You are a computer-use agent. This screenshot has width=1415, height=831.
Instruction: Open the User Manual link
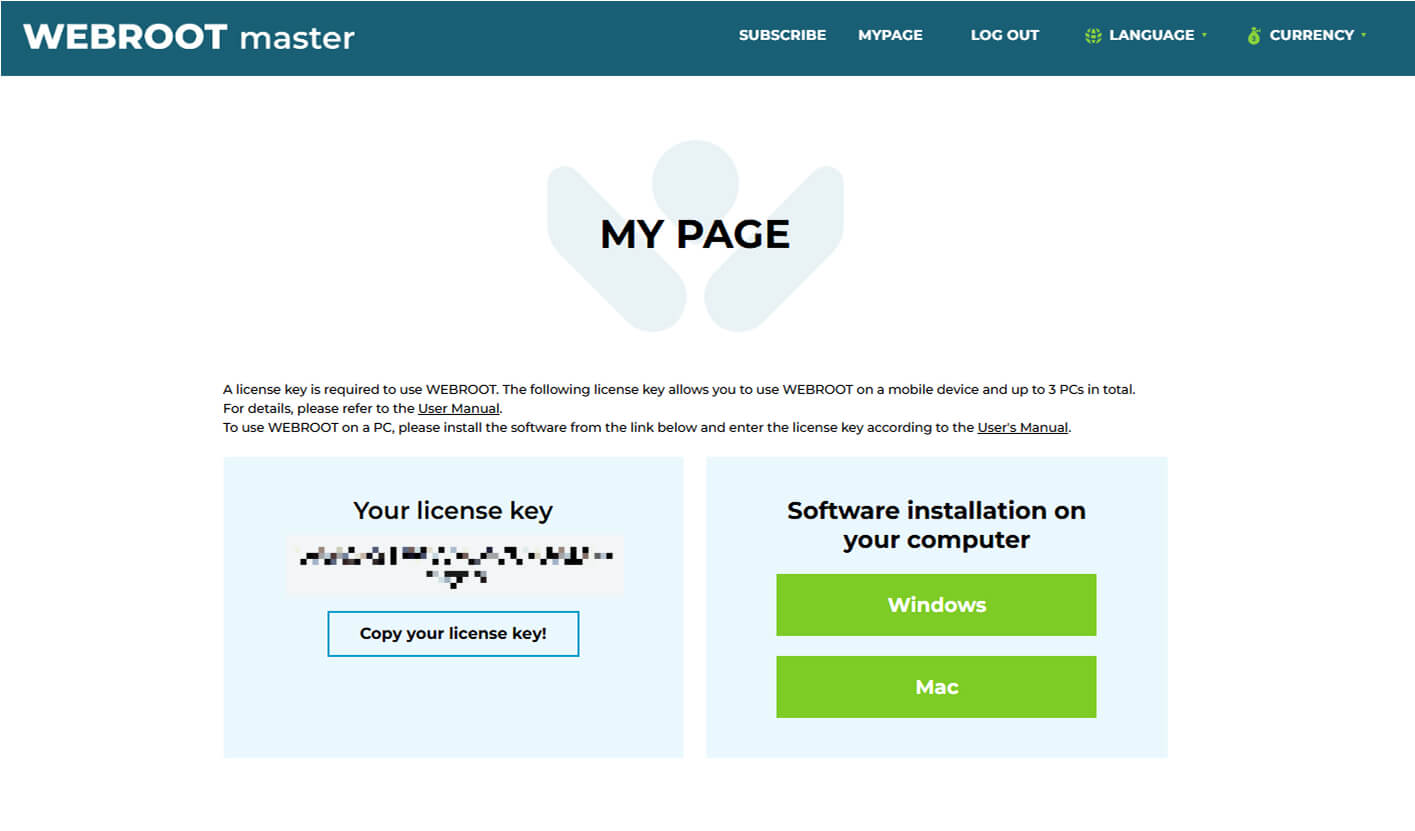(458, 408)
